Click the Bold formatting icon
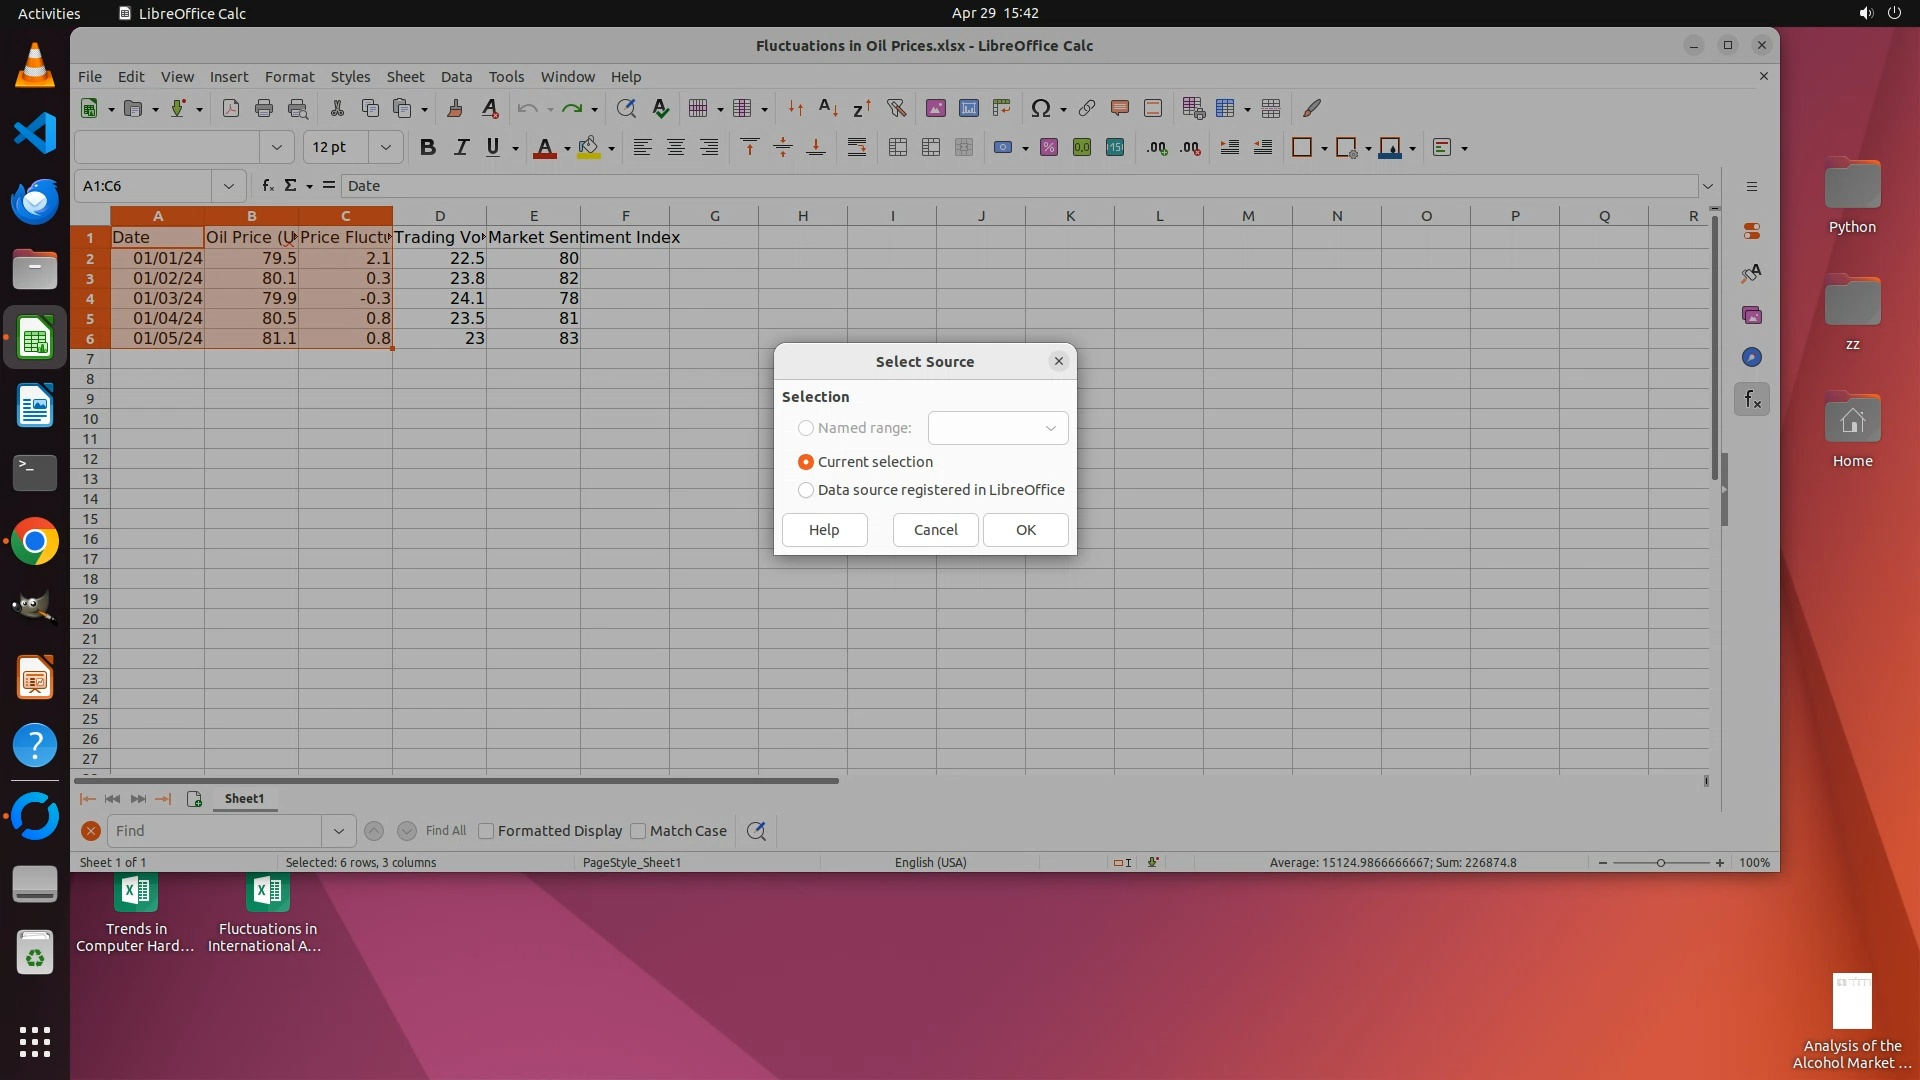 [428, 148]
